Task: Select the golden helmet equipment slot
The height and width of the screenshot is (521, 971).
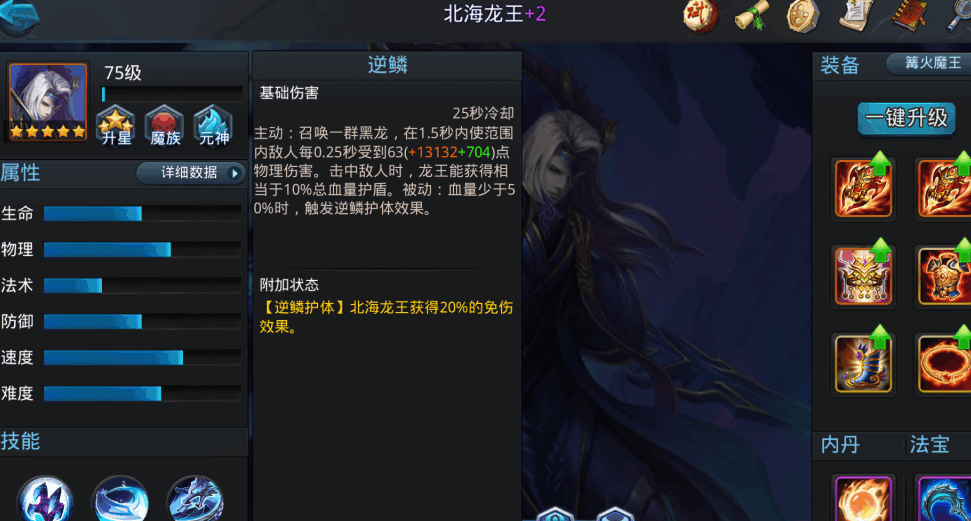Action: 863,276
